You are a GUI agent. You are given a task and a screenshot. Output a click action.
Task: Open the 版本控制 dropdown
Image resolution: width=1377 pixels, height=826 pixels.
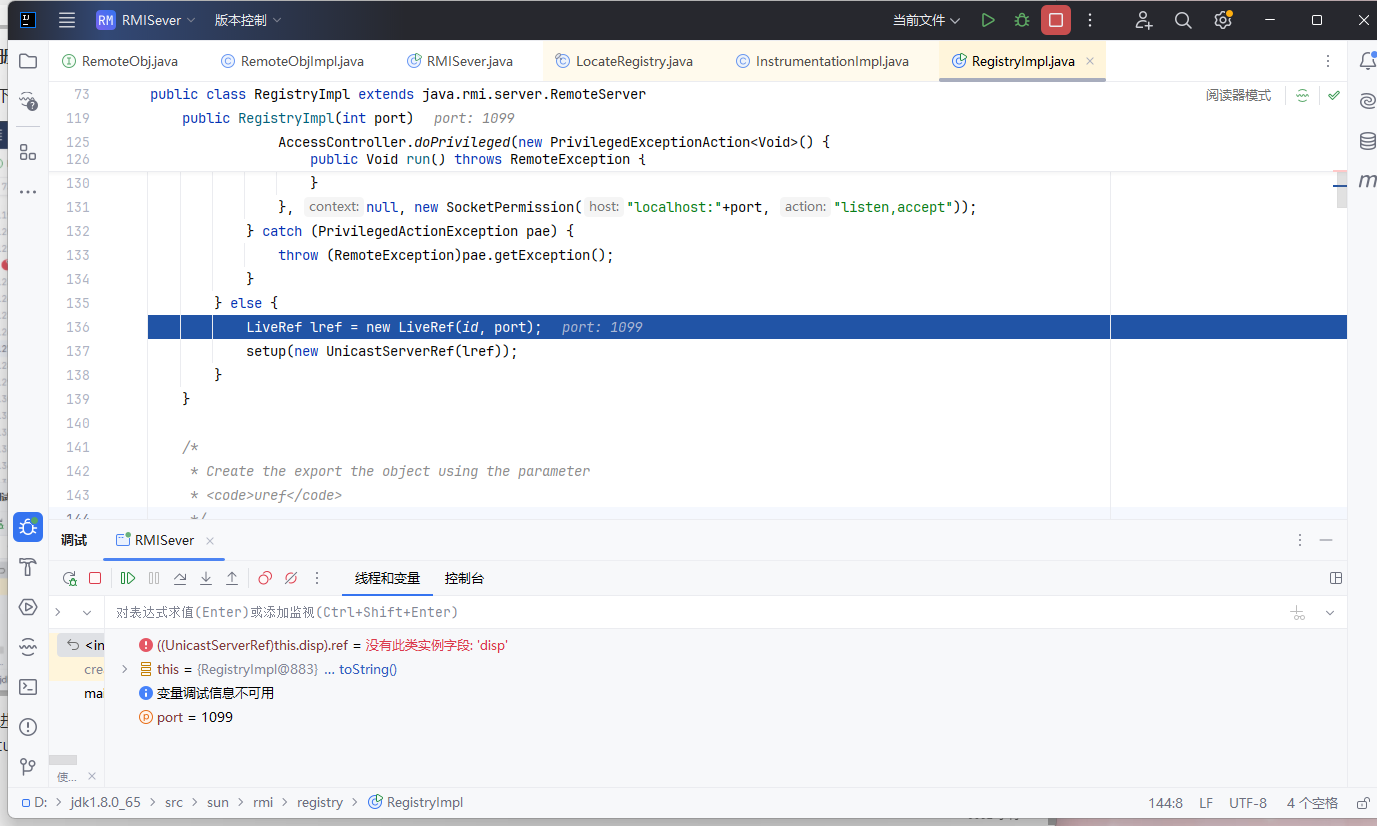click(248, 20)
